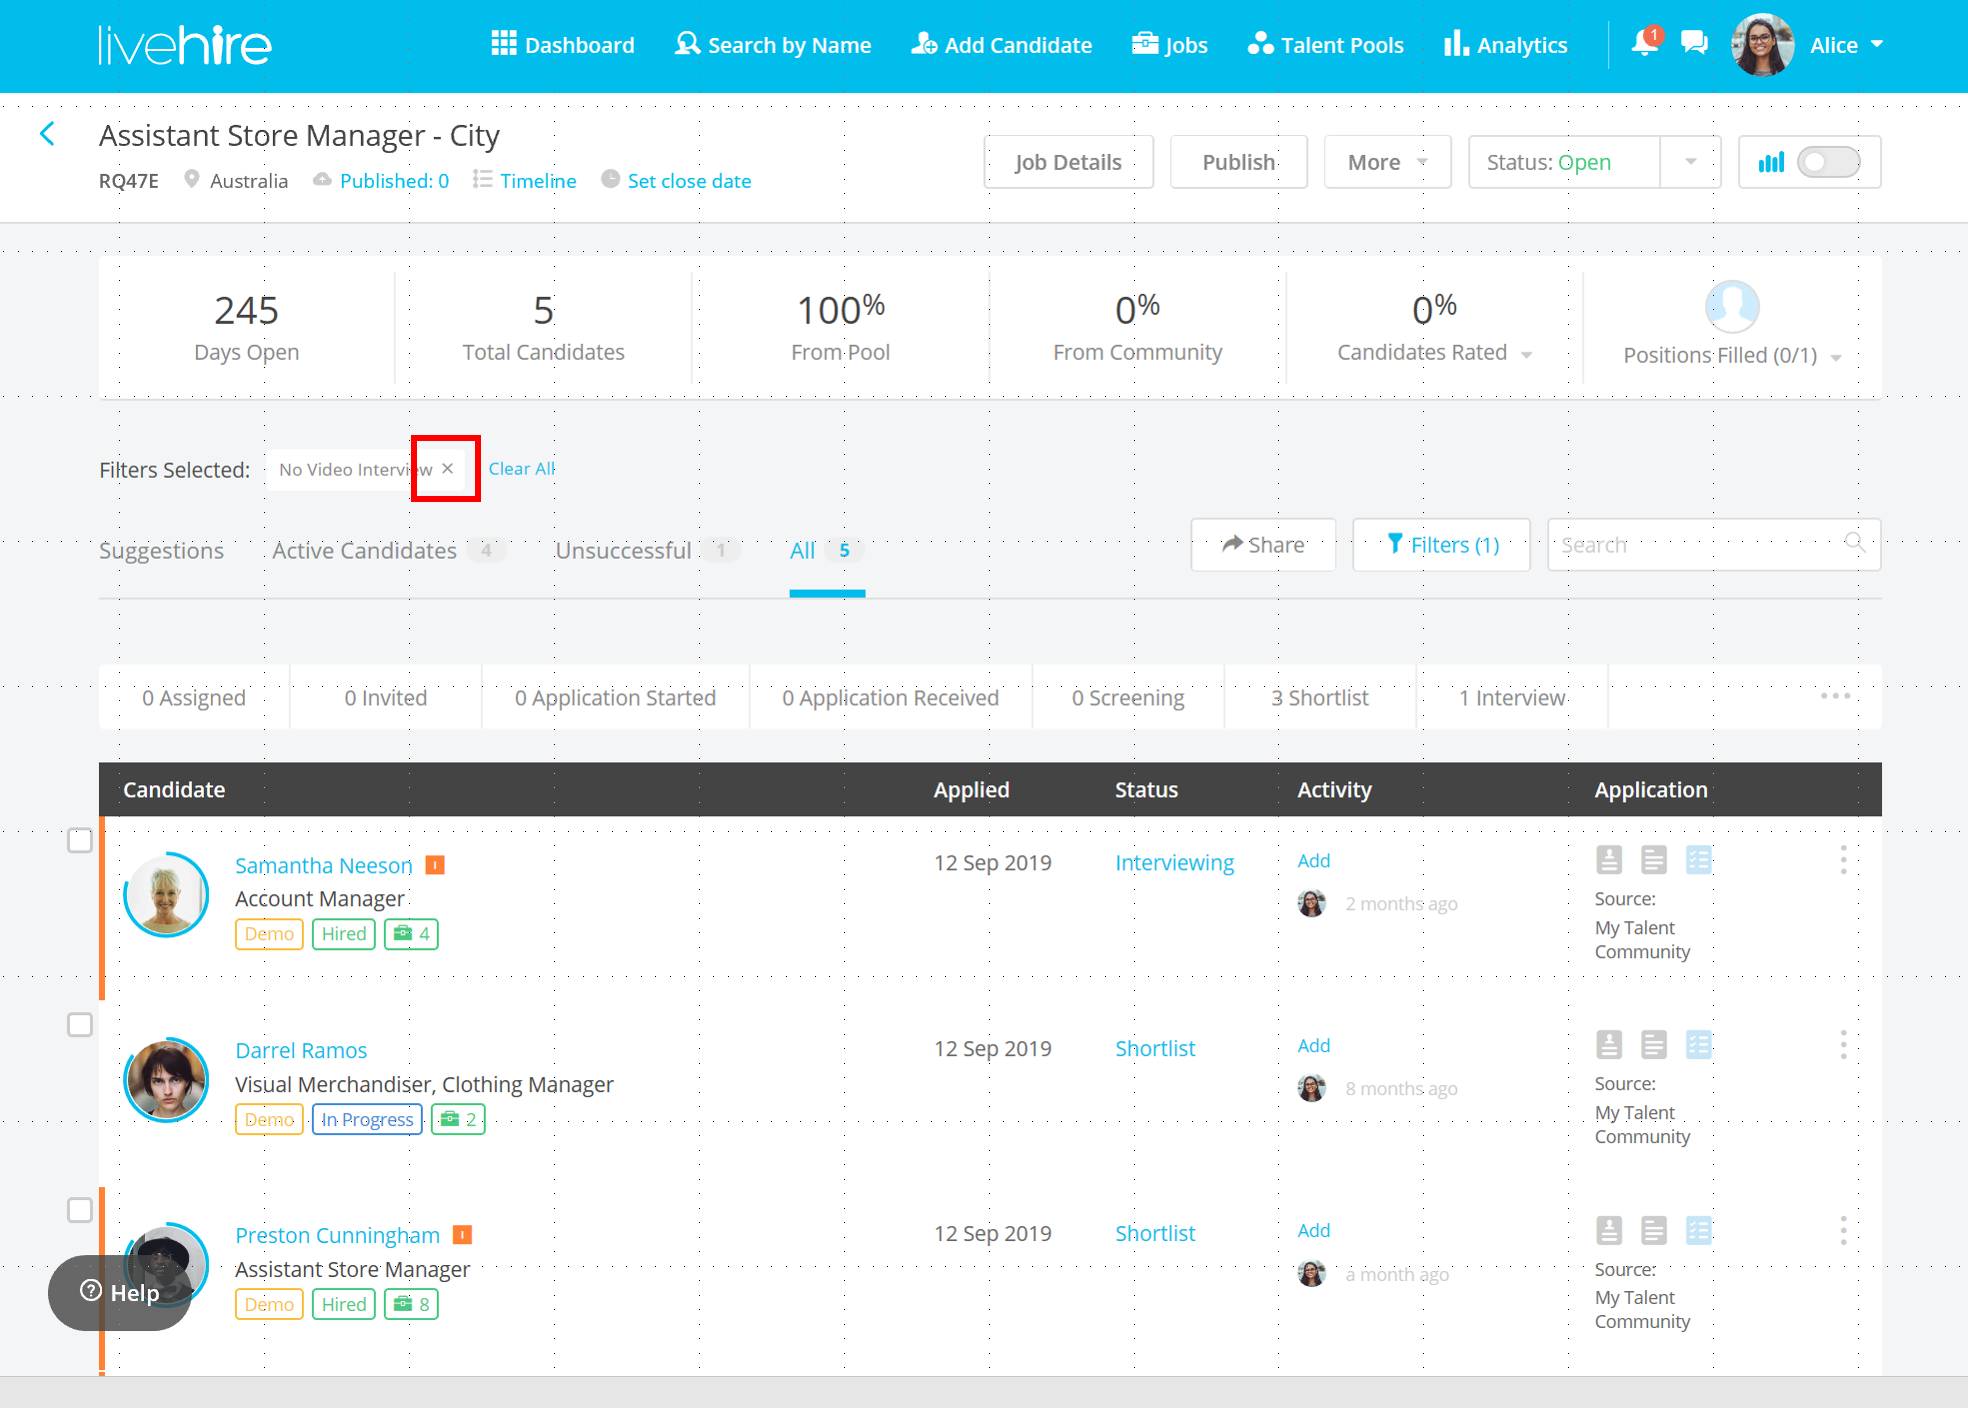Open the More dropdown menu

pyautogui.click(x=1387, y=162)
